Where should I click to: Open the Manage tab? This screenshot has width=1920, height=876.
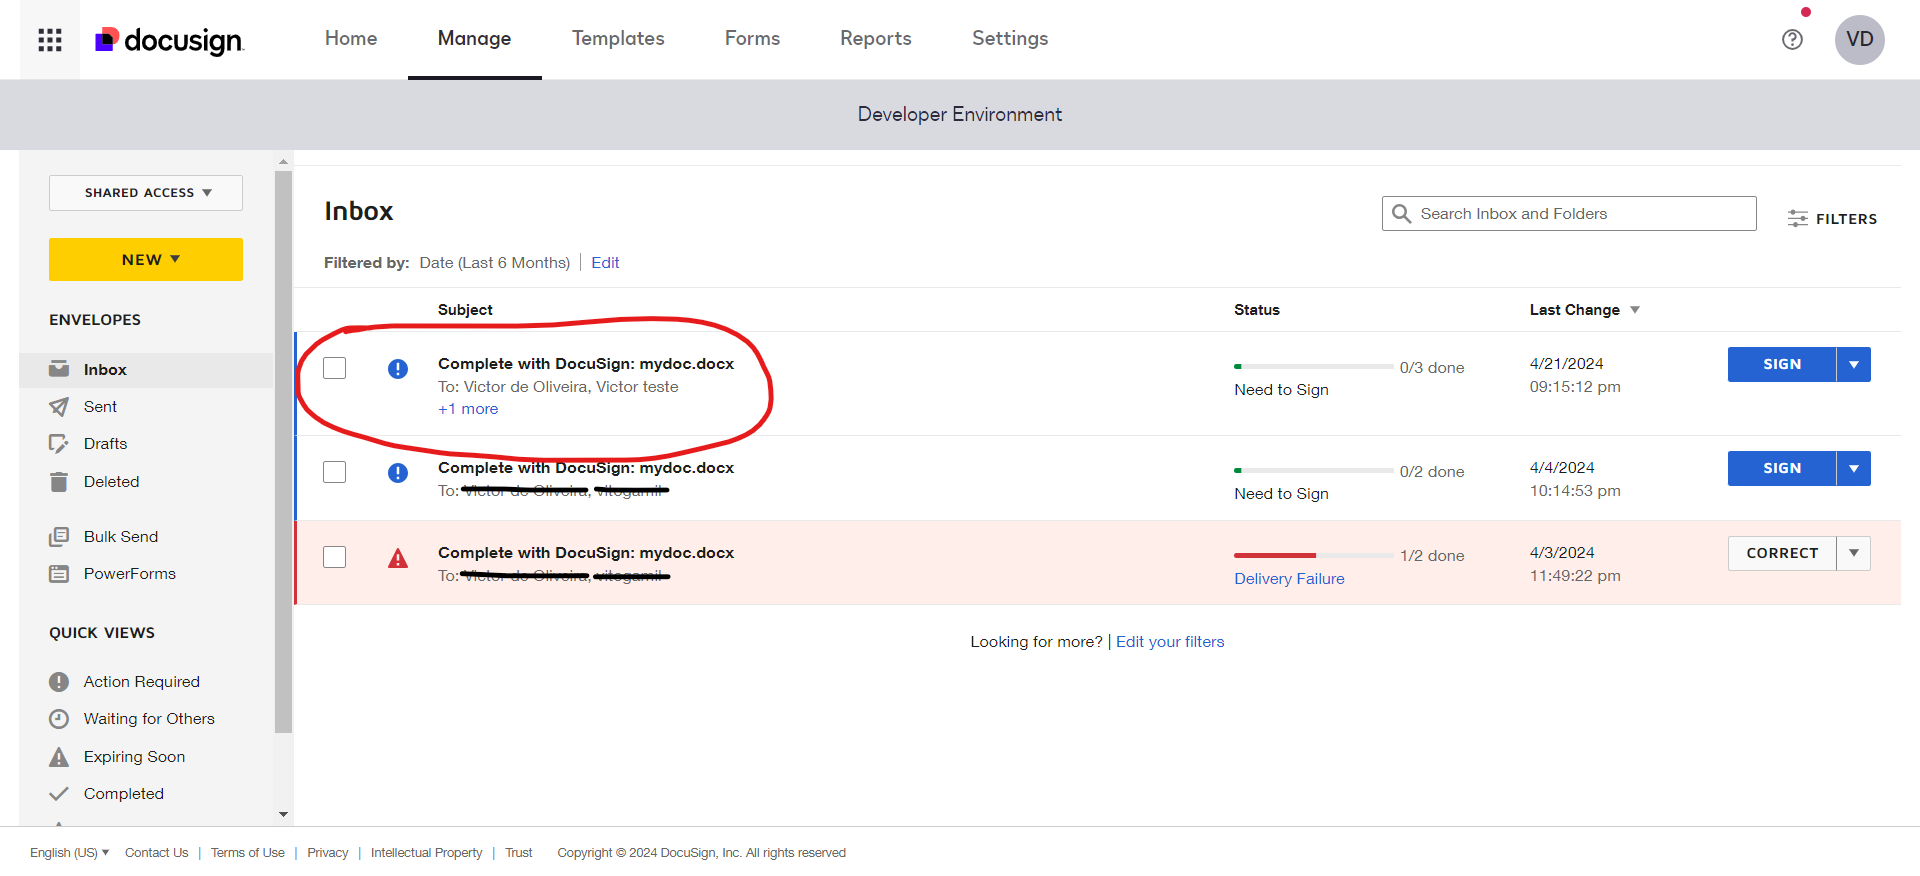474,38
